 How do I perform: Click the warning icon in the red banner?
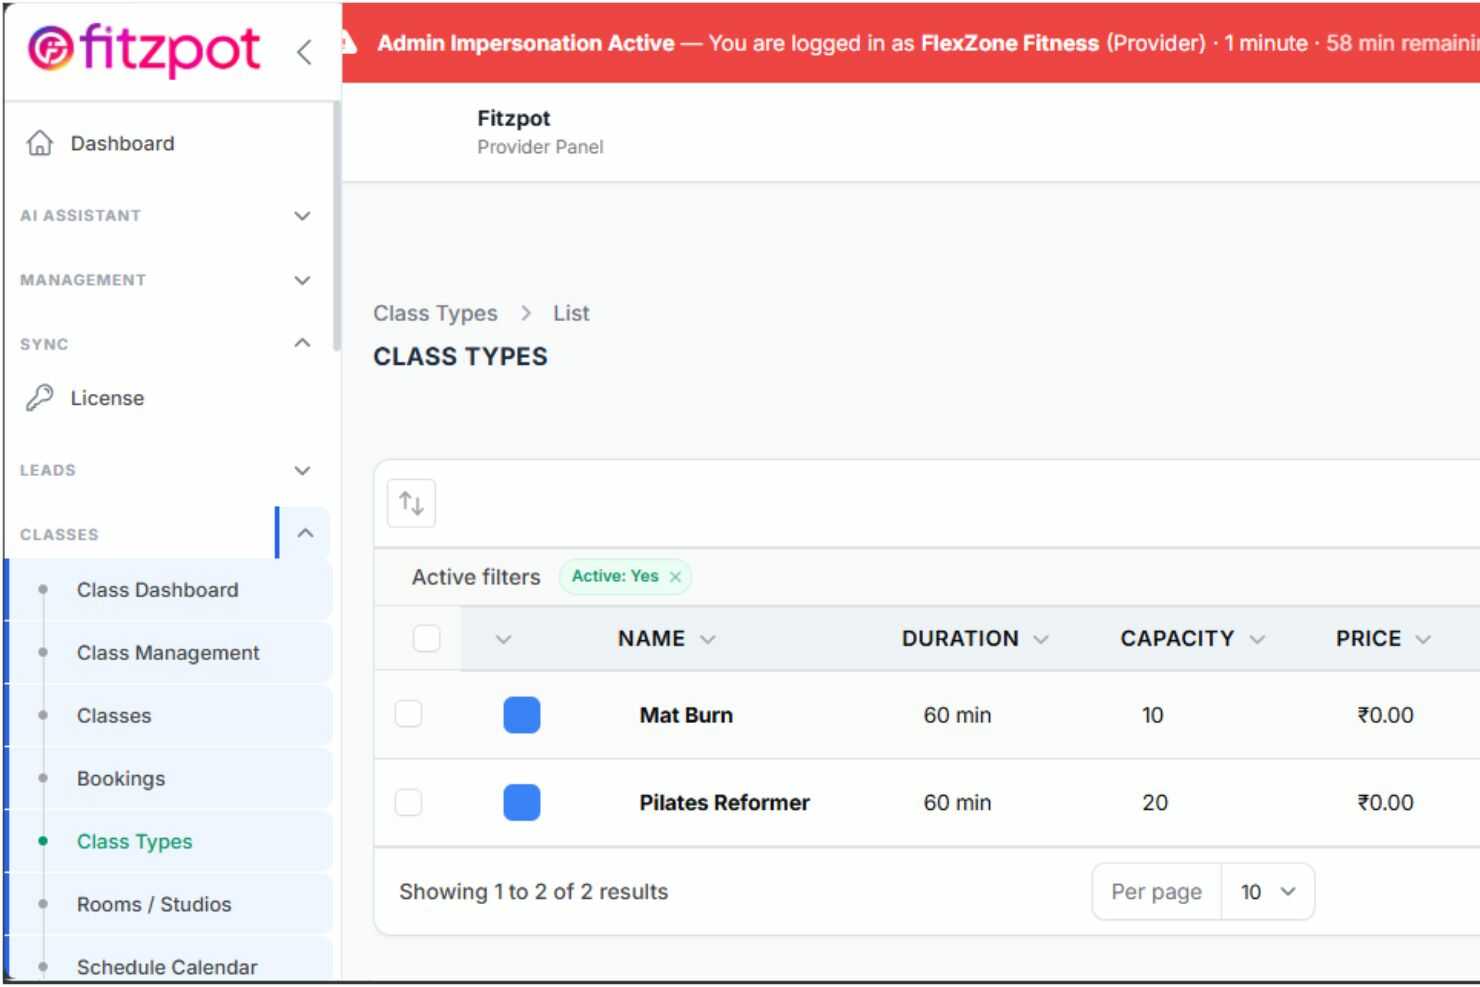point(349,43)
